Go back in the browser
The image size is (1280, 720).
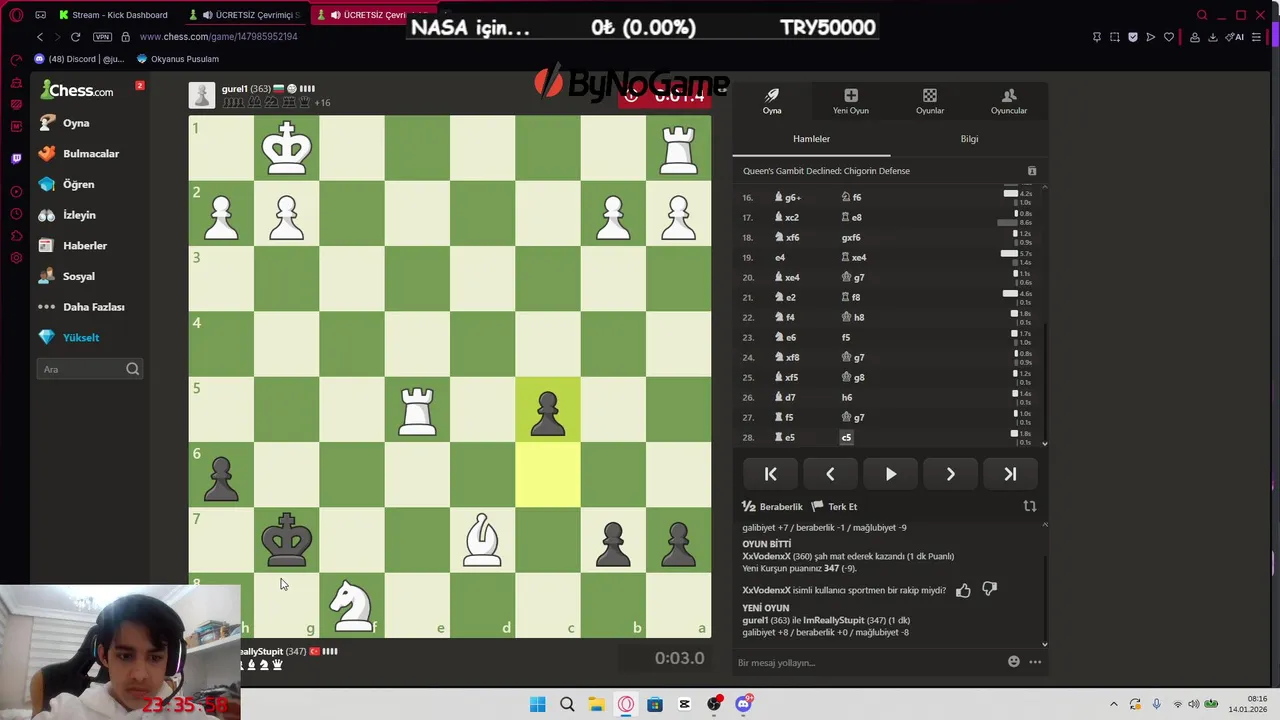coord(40,37)
